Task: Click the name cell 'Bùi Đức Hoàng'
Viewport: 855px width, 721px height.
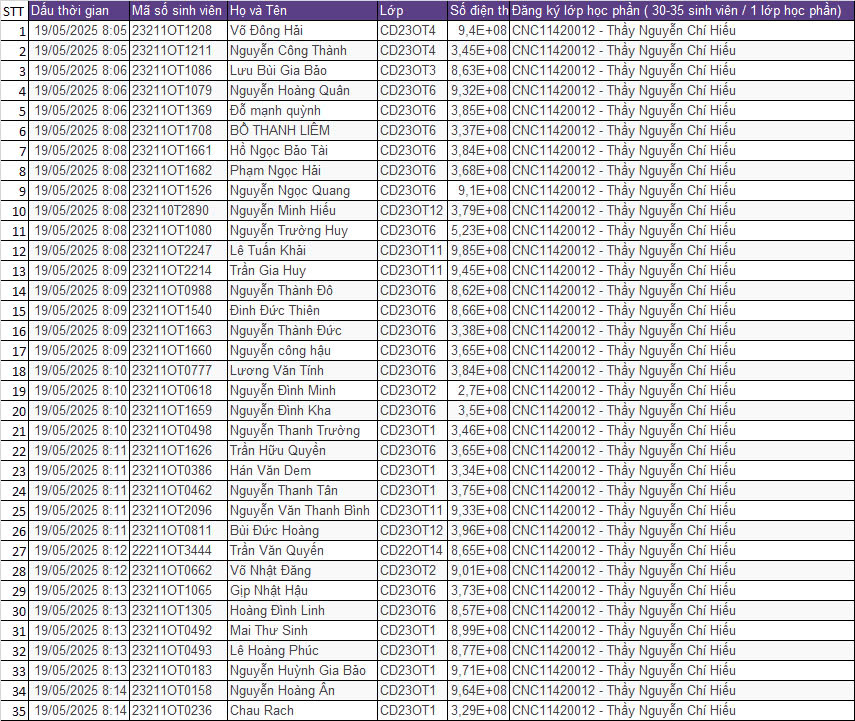Action: [302, 531]
